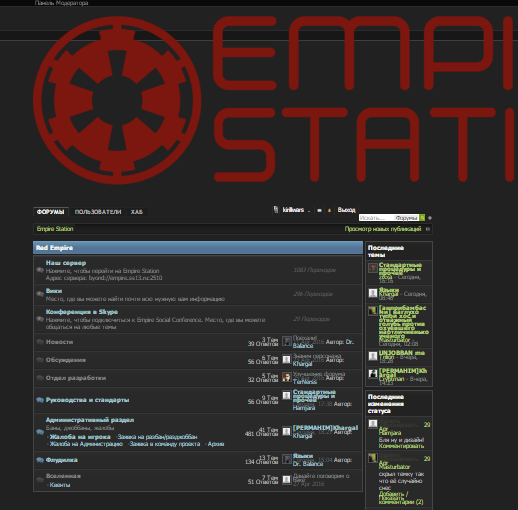Open Панель Модератора at the top
Screen dimensions: 518x510
[x=61, y=3]
